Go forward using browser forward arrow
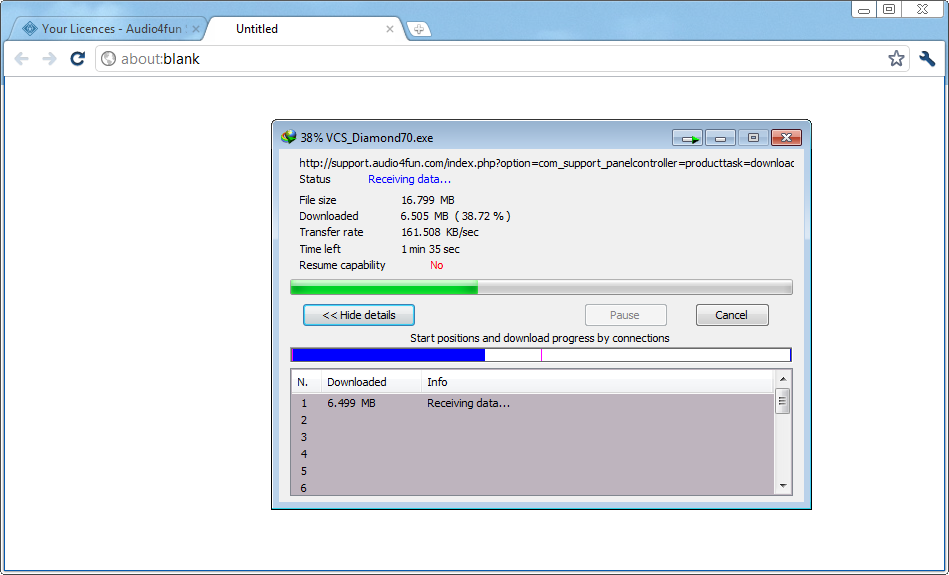Screen dimensions: 949x575 pyautogui.click(x=49, y=59)
